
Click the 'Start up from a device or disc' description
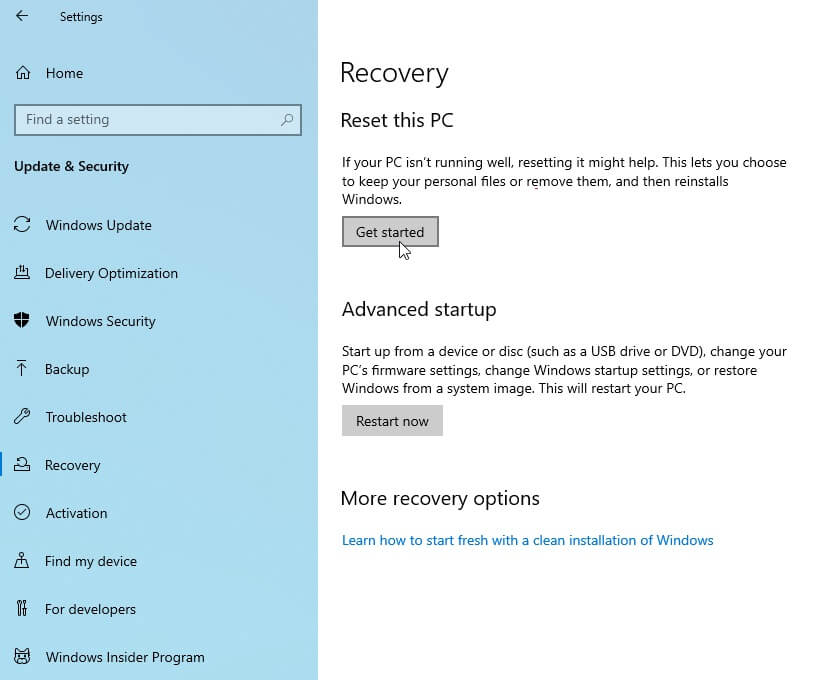(564, 370)
